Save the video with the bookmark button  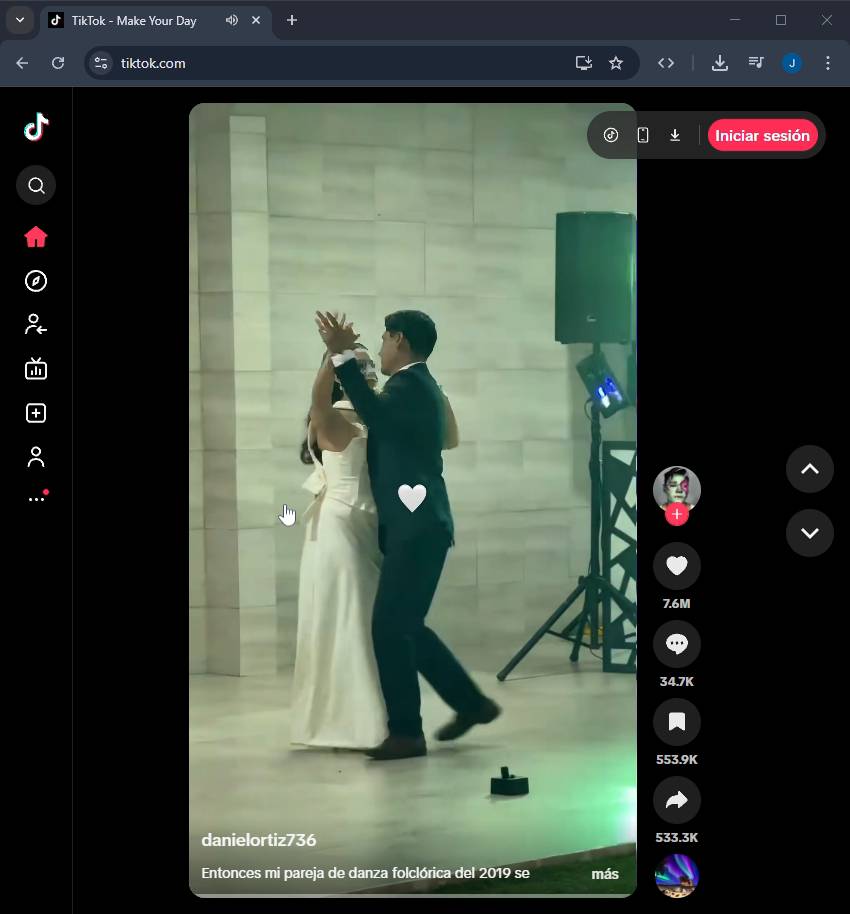(676, 722)
